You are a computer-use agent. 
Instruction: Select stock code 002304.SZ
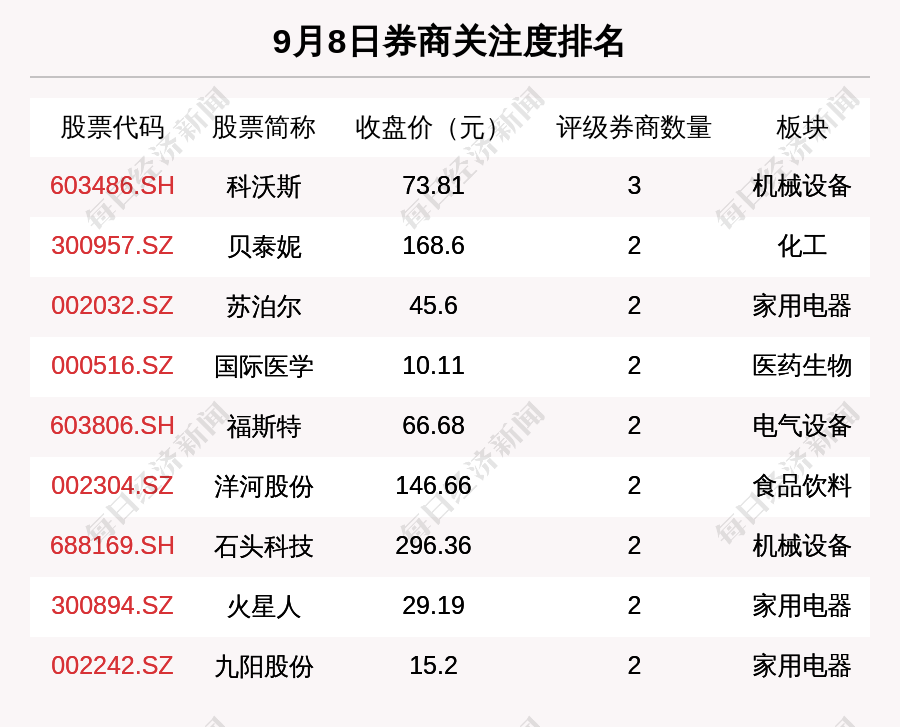pos(112,486)
